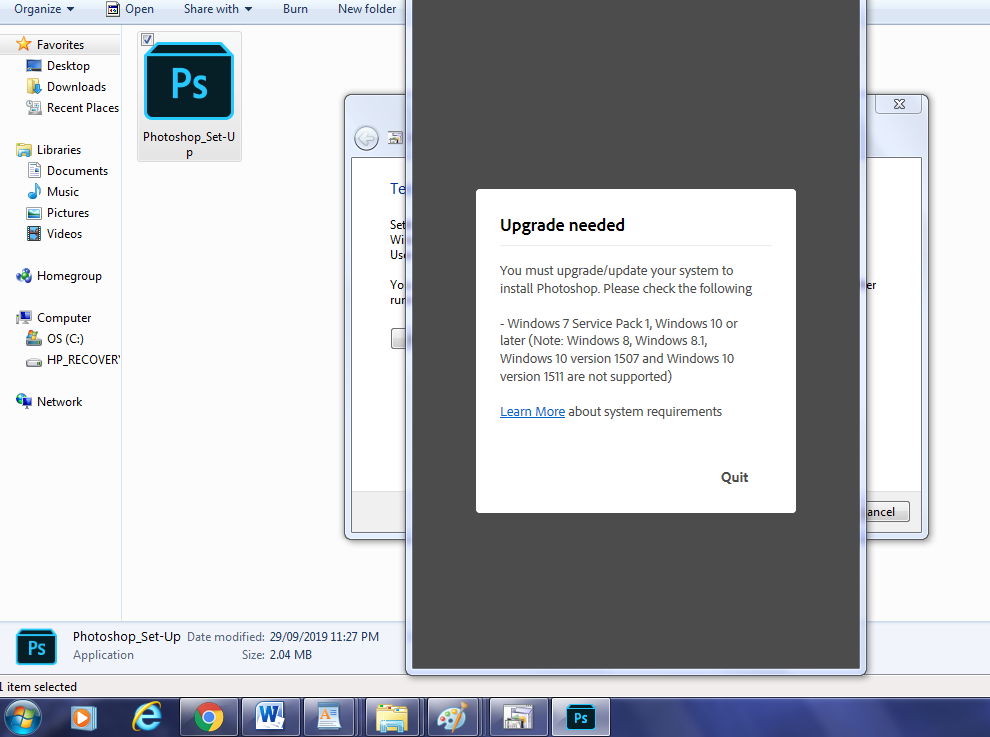Click the partly hidden Cancel button in wizard
This screenshot has width=990, height=737.
887,512
